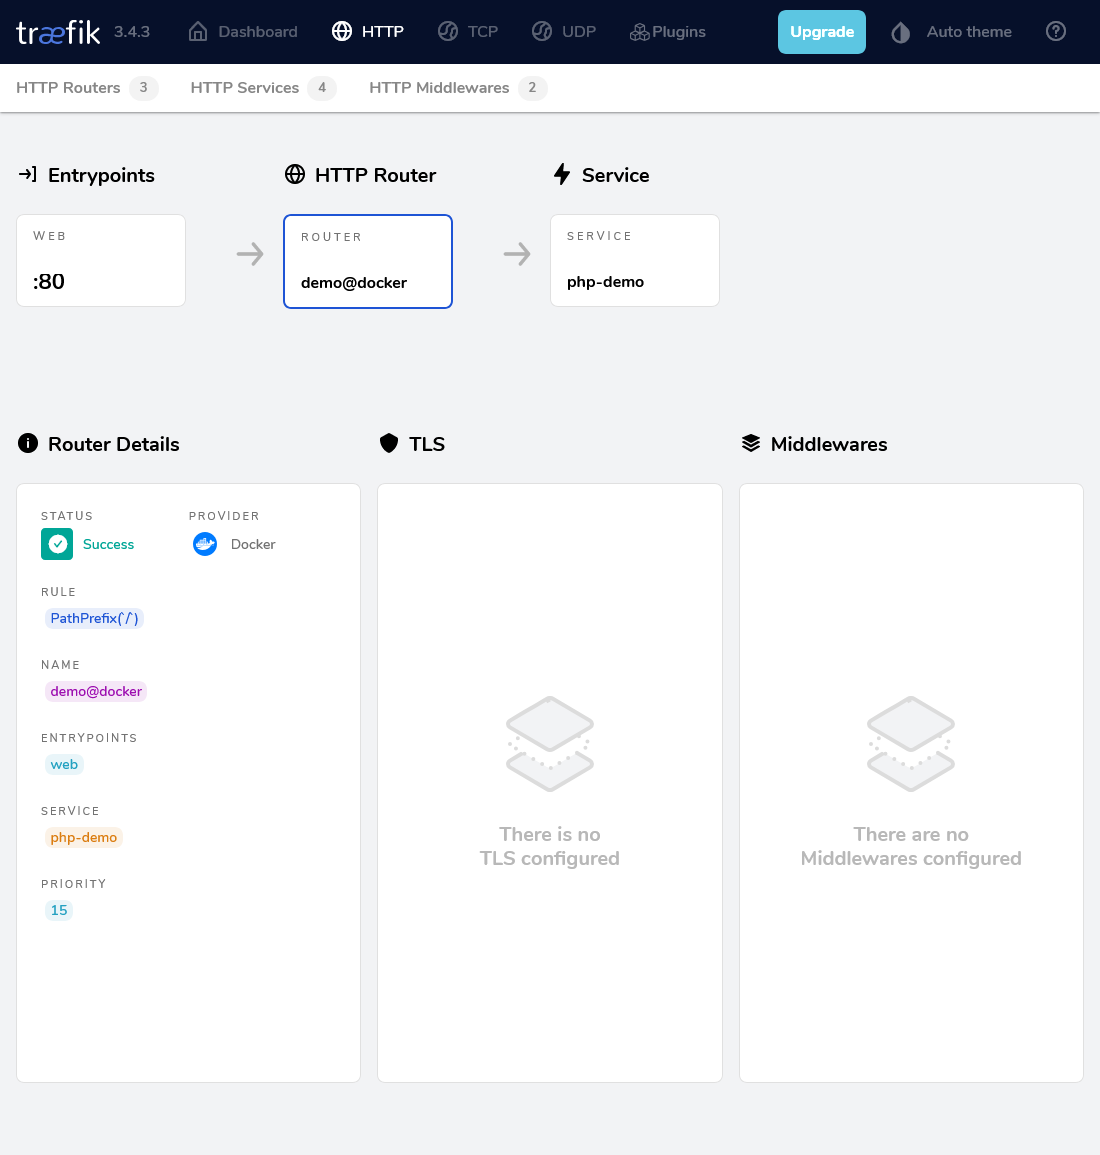Image resolution: width=1100 pixels, height=1155 pixels.
Task: Switch to the UDP section
Action: (564, 32)
